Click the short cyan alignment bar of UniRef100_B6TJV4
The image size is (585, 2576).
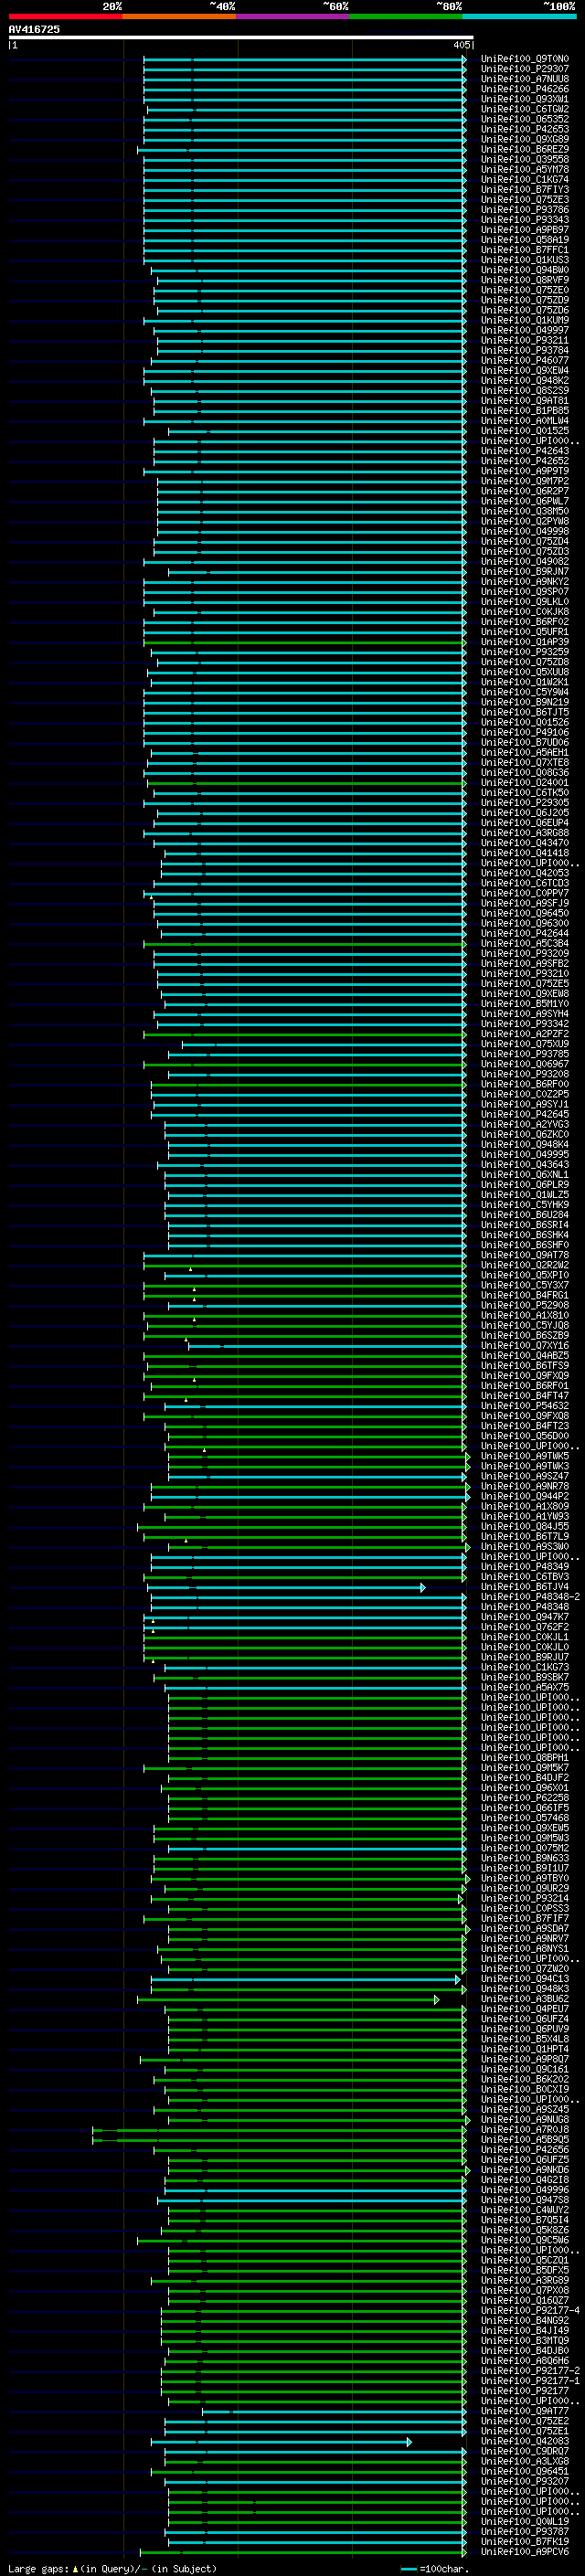[x=285, y=1588]
